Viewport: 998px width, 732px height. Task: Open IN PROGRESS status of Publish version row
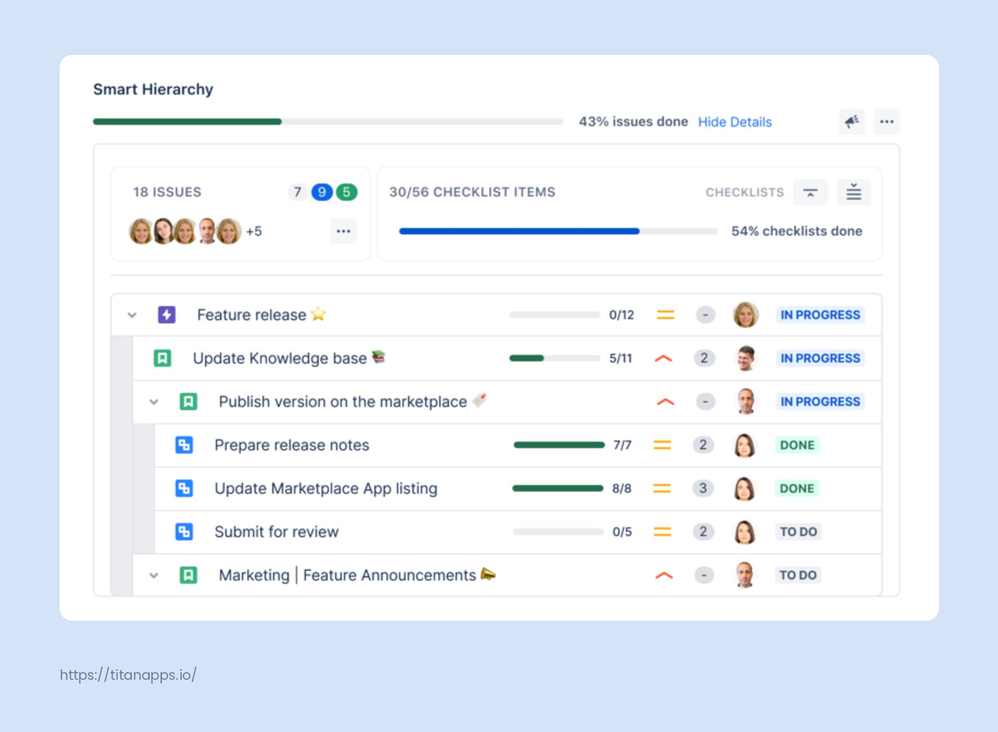click(x=820, y=402)
